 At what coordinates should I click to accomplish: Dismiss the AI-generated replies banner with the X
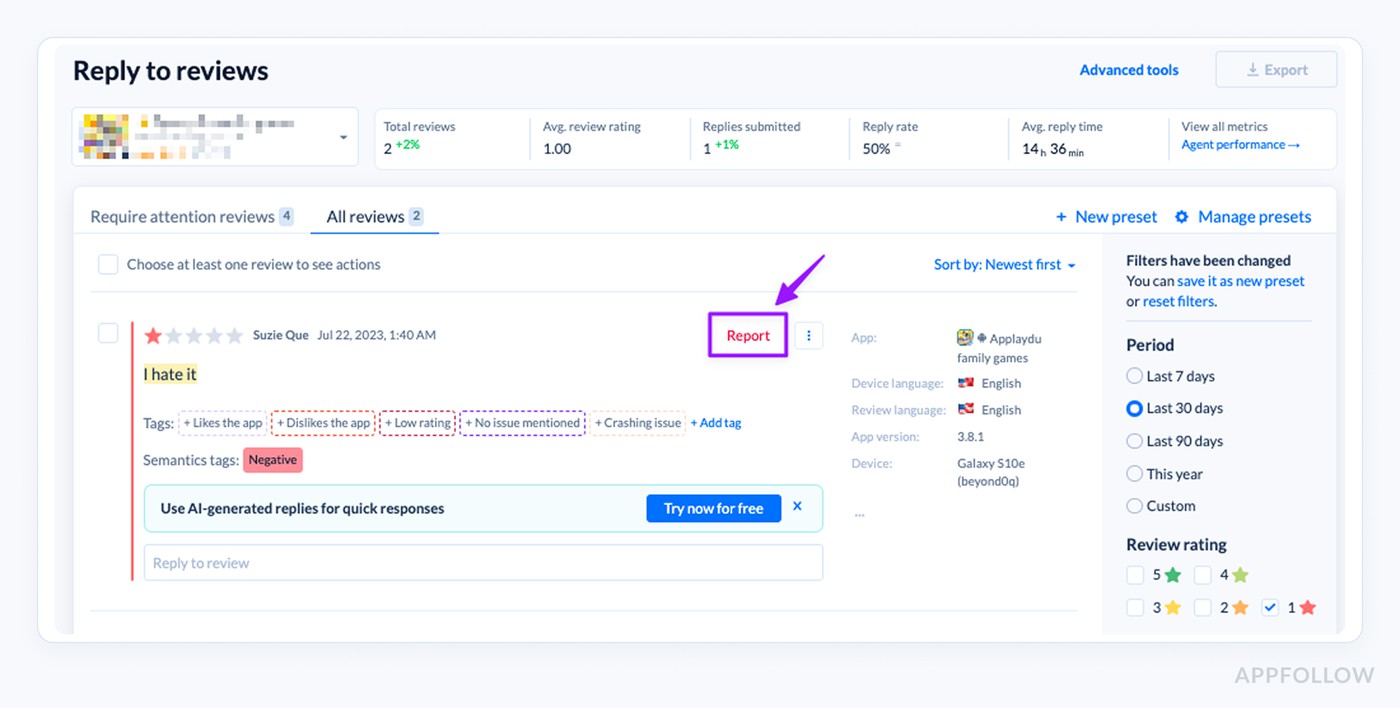pyautogui.click(x=797, y=507)
